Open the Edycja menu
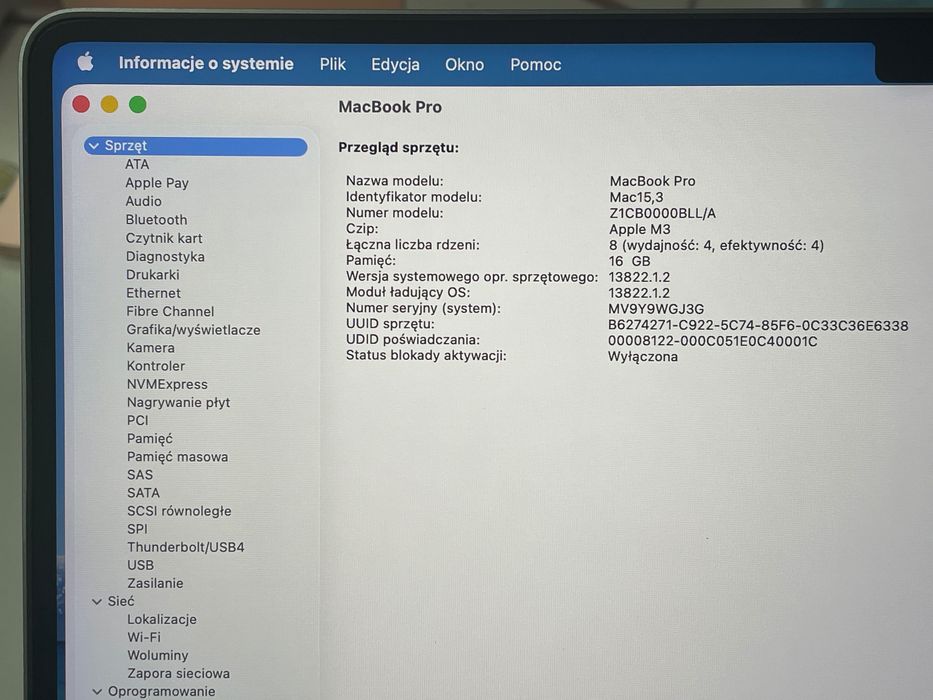 click(x=395, y=65)
